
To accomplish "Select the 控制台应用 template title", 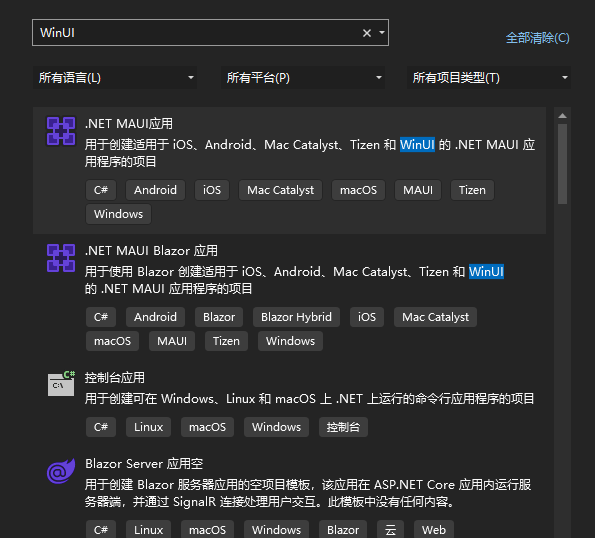I will point(115,378).
